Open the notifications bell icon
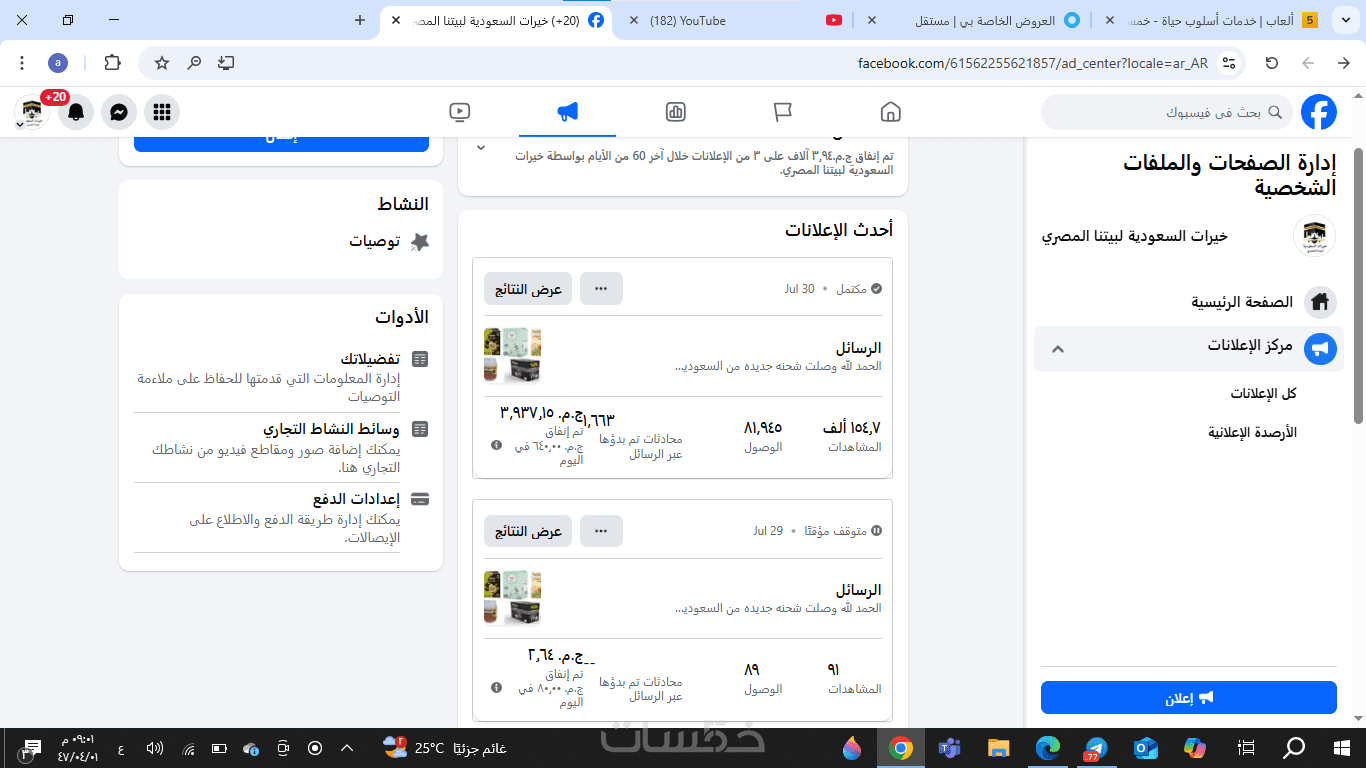The height and width of the screenshot is (768, 1366). coord(76,112)
